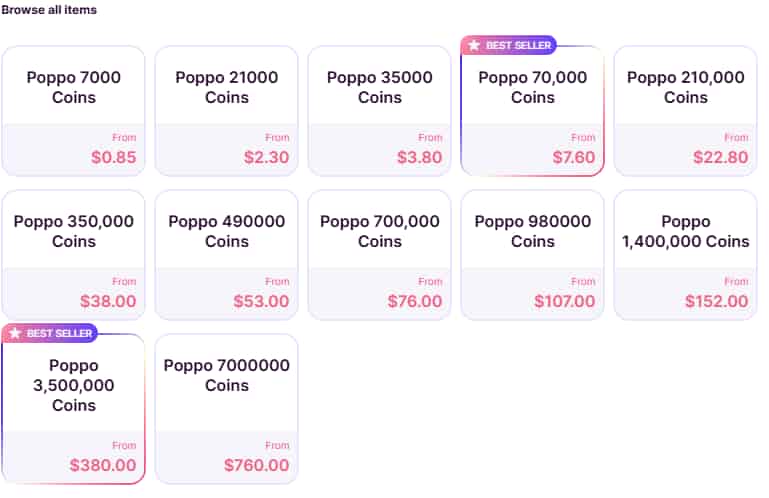
Task: Click the $7.60 price on best seller
Action: [573, 157]
